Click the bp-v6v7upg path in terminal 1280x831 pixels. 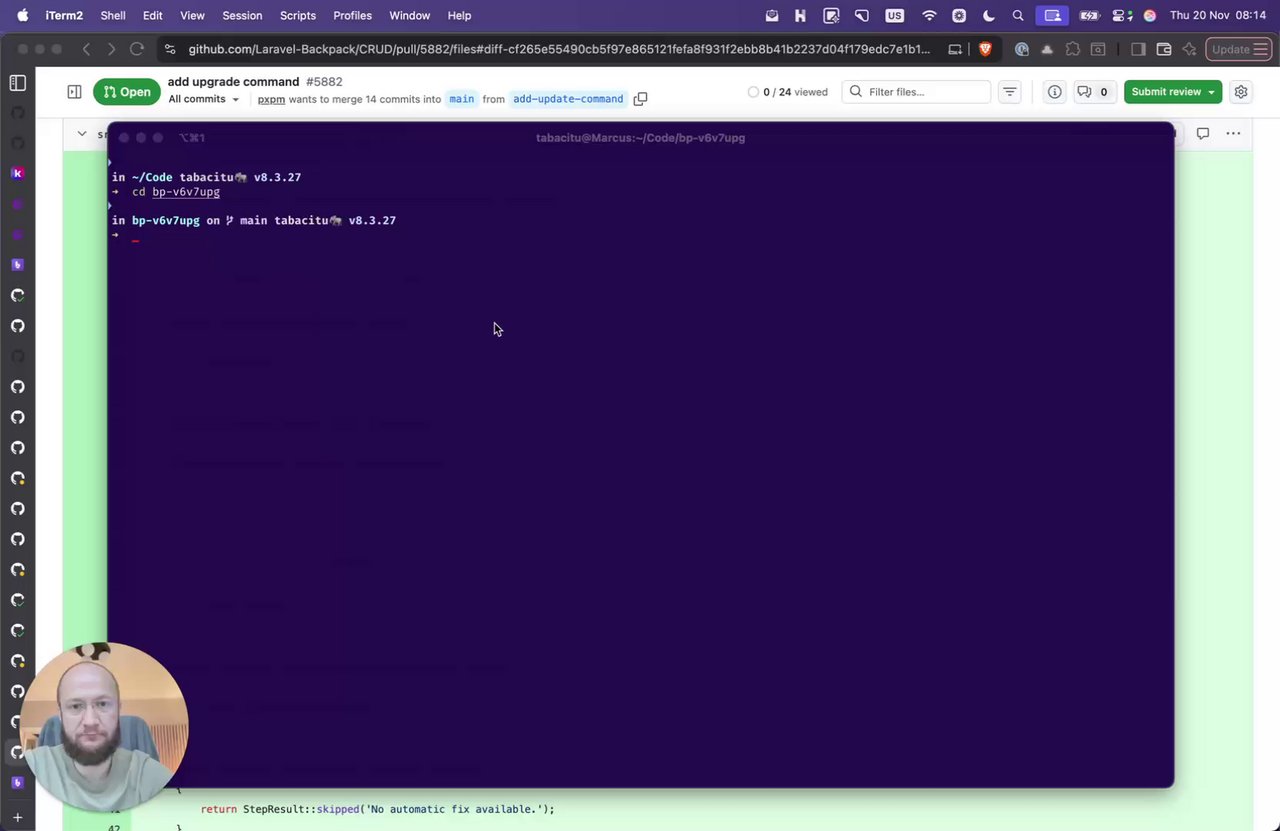point(186,192)
